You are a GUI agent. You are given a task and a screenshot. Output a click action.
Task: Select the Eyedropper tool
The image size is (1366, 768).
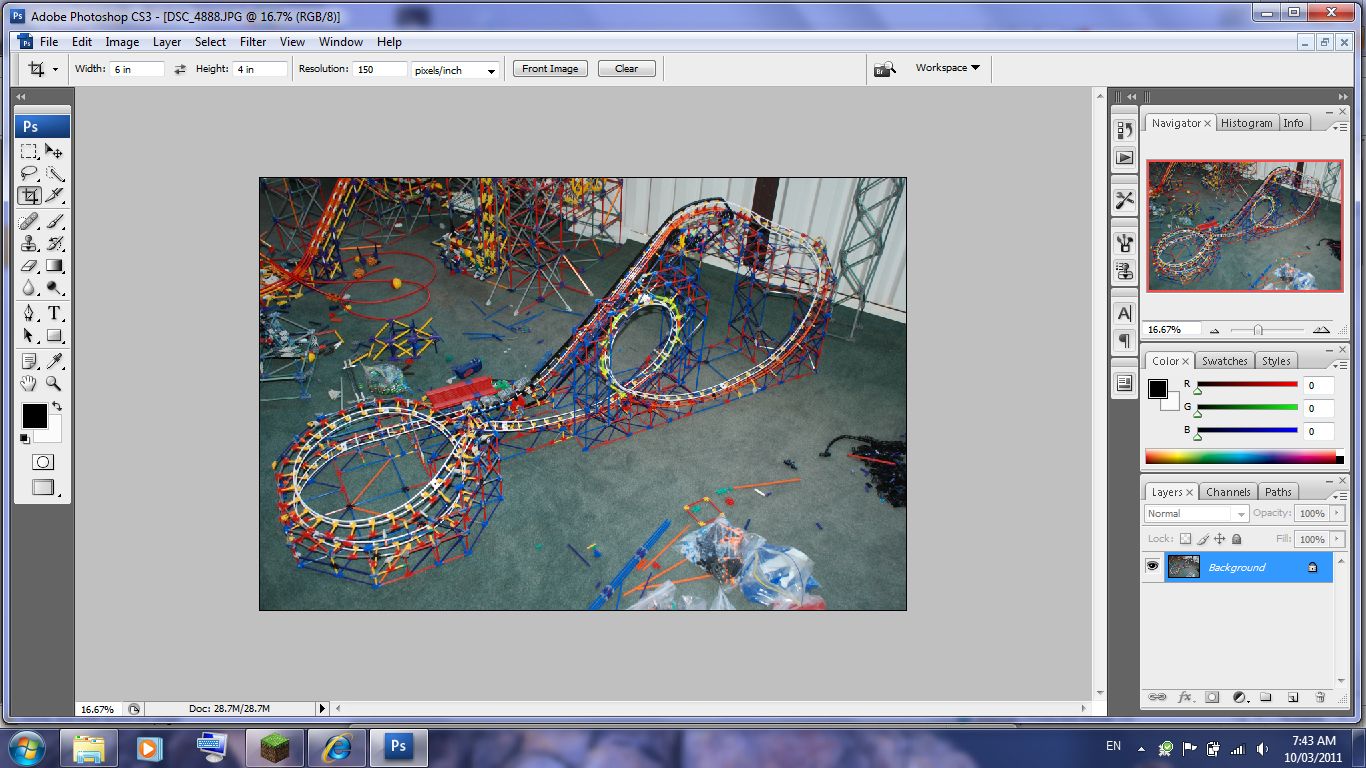(54, 361)
